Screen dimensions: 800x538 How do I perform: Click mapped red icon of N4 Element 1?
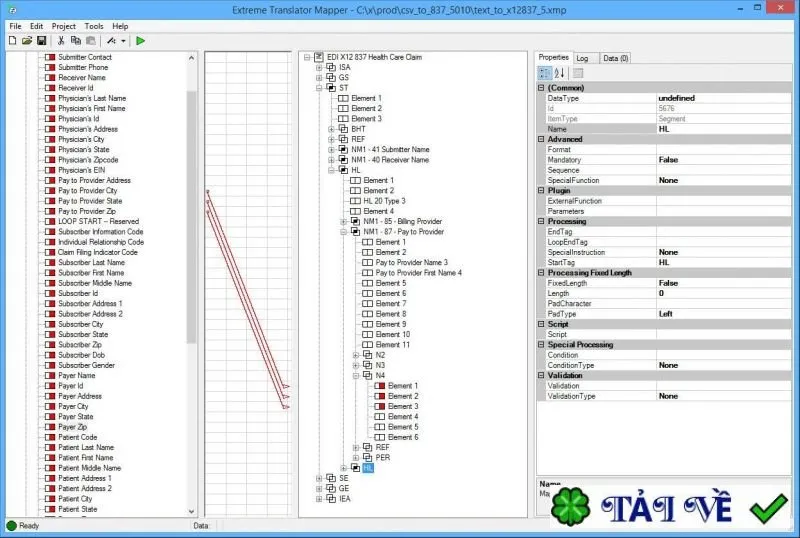pos(380,386)
